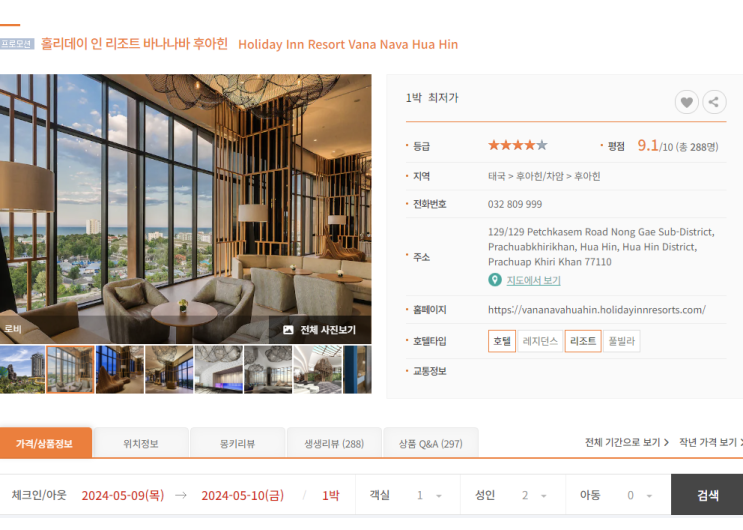Toggle the 풀빌라 hotel type filter
Screen dimensions: 743x530
[x=622, y=341]
